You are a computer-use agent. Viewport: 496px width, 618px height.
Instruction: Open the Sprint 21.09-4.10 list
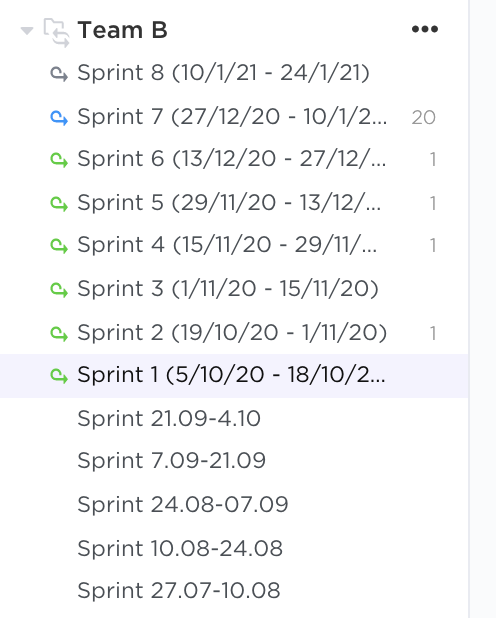pyautogui.click(x=169, y=418)
